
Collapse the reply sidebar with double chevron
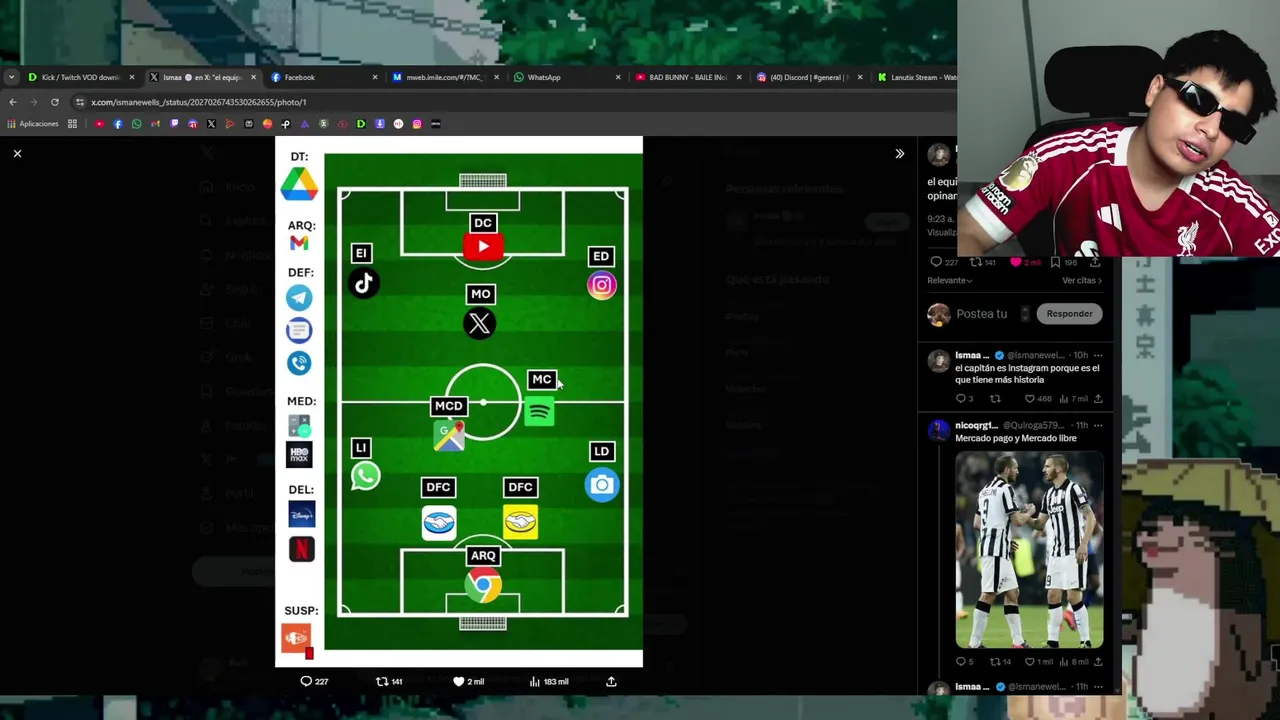(x=899, y=153)
